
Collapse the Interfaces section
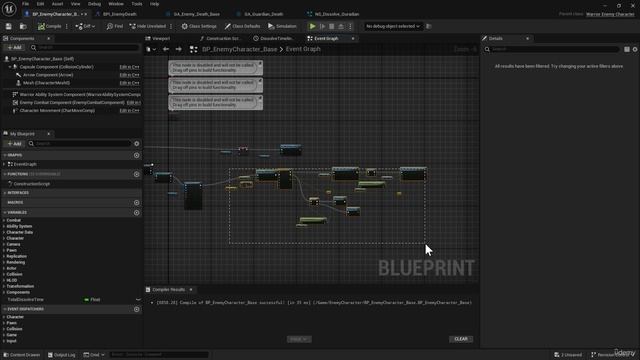pyautogui.click(x=4, y=193)
